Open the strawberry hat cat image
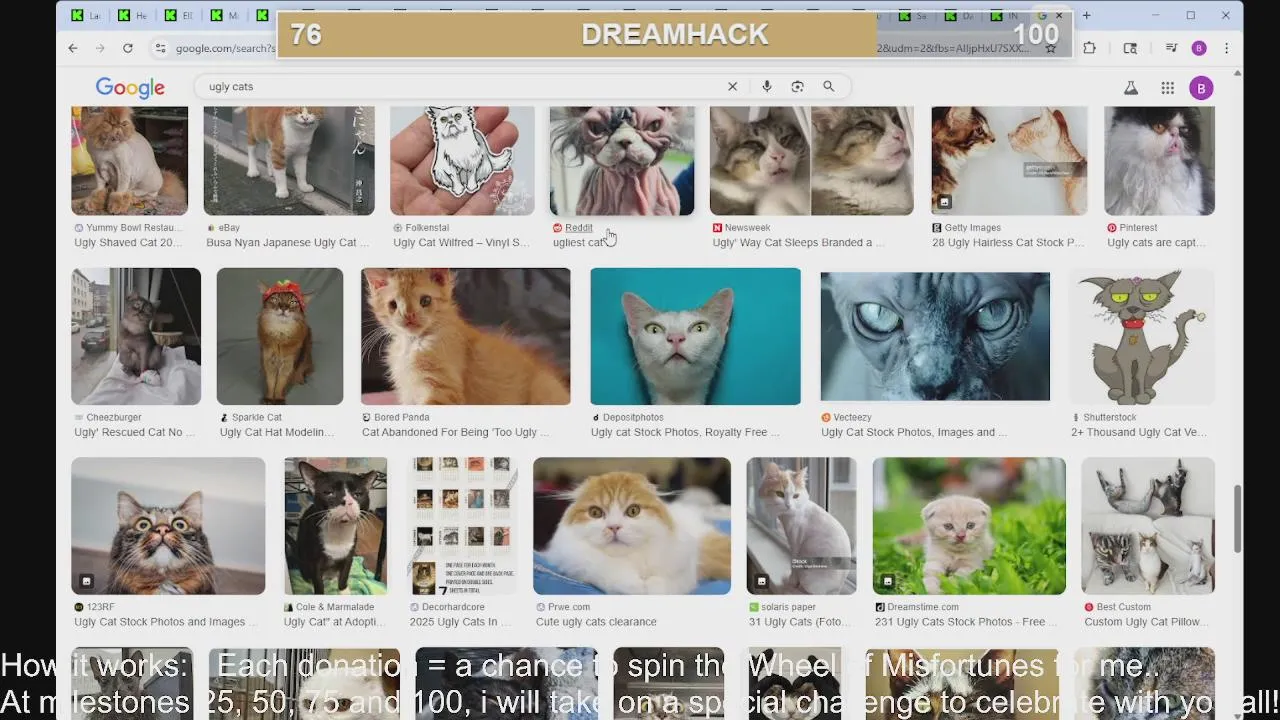 (x=280, y=336)
